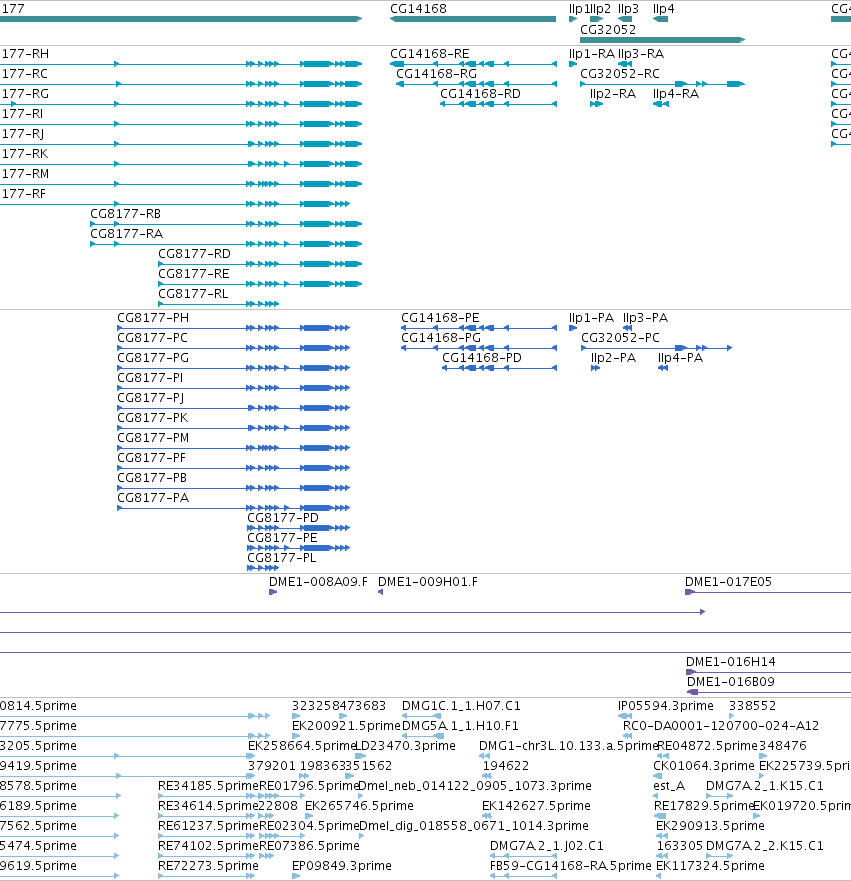Select EST IP05594.3prime

point(666,706)
